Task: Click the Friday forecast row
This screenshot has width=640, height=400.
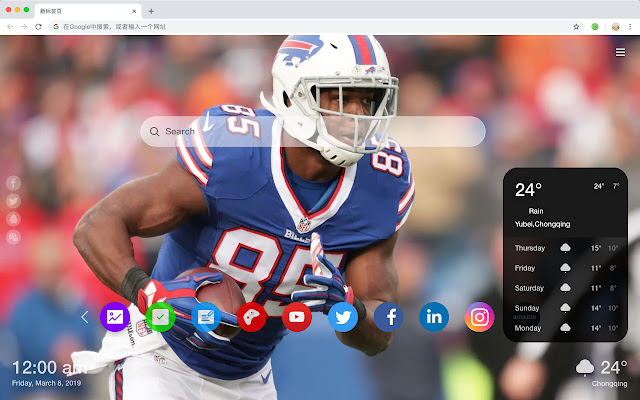Action: point(566,268)
